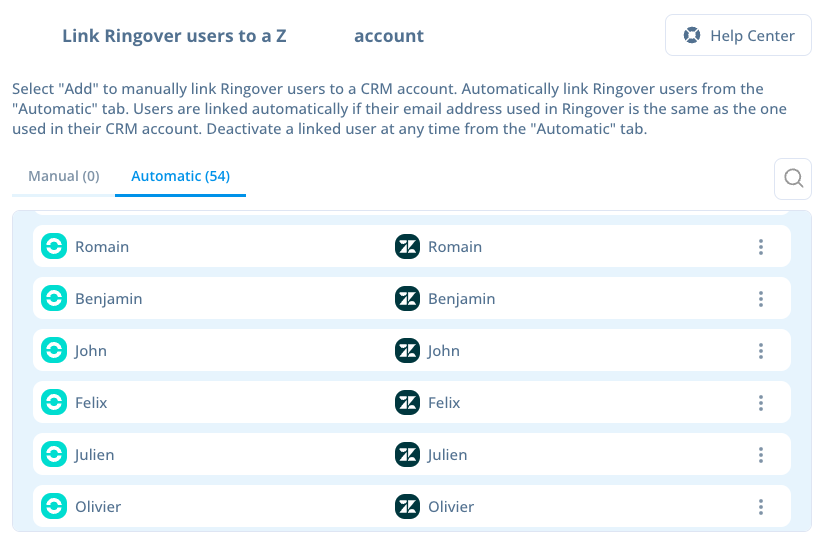Image resolution: width=828 pixels, height=542 pixels.
Task: Click Ringover user name Julien
Action: point(95,455)
